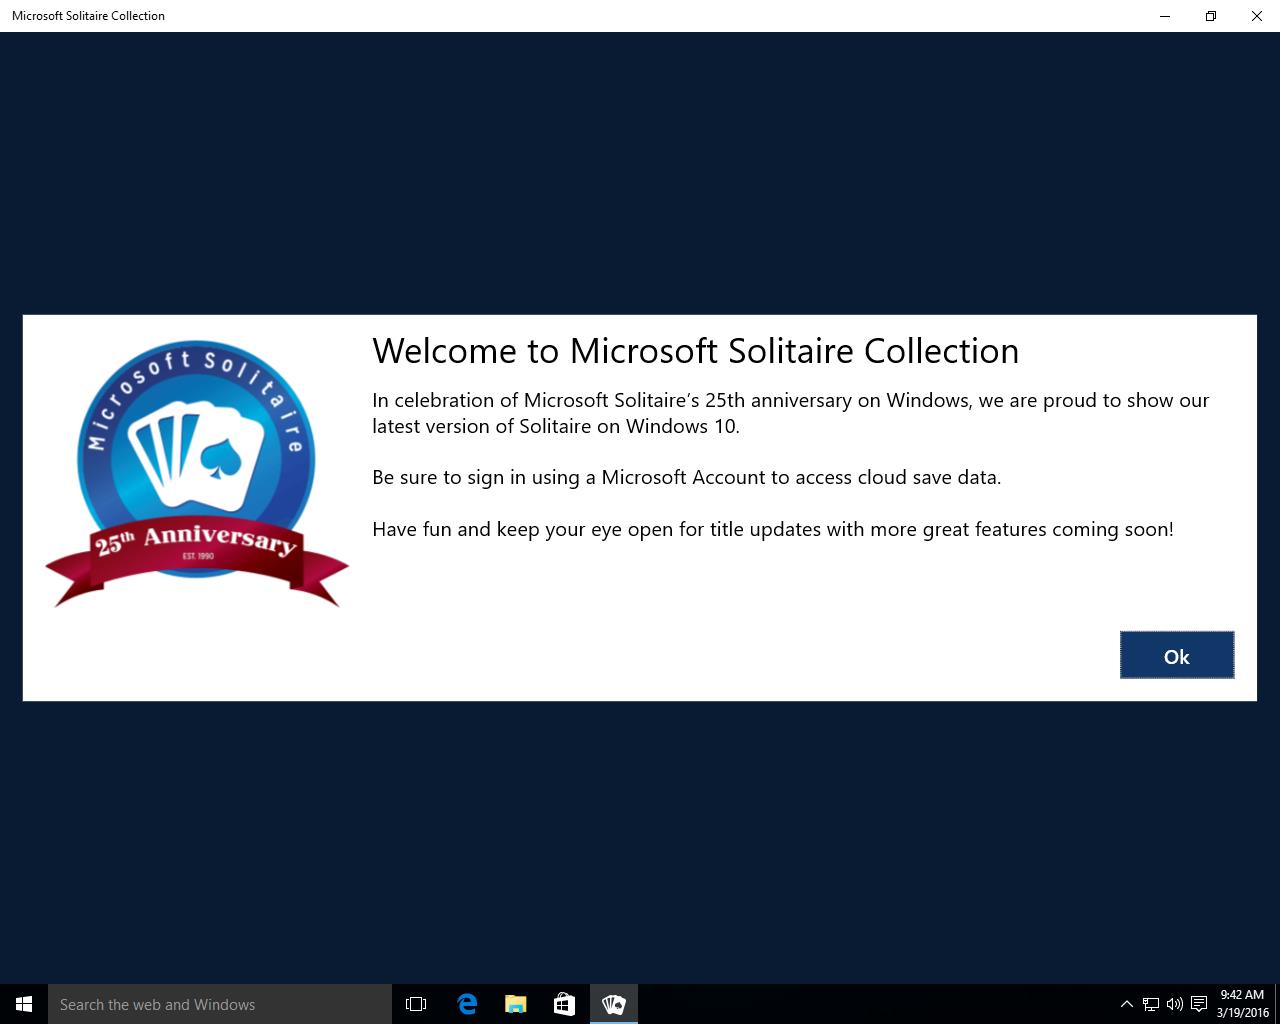
Task: Show hidden system tray icons
Action: click(1127, 1004)
